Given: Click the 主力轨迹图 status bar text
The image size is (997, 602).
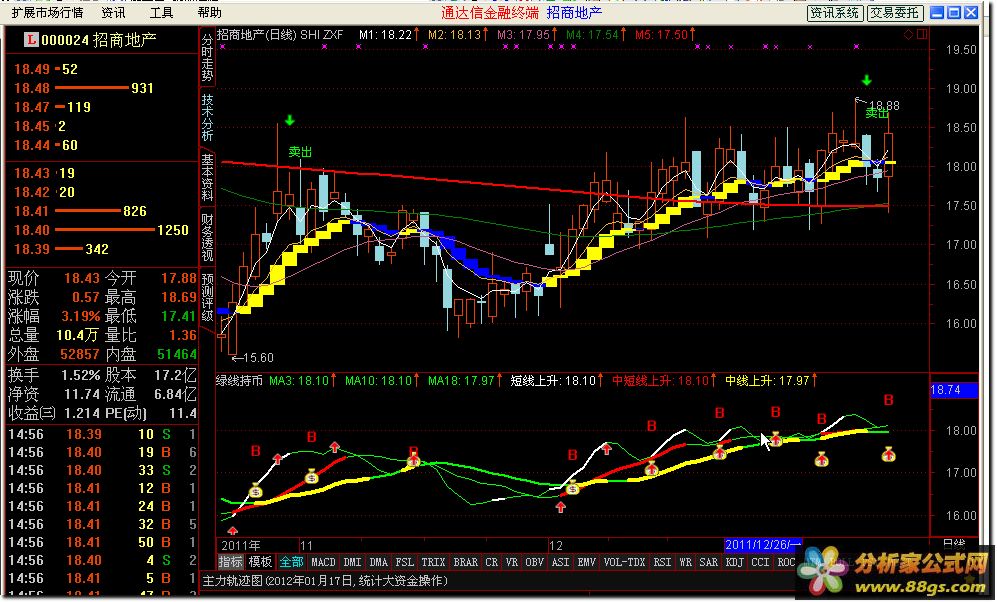Looking at the screenshot, I should coord(324,580).
